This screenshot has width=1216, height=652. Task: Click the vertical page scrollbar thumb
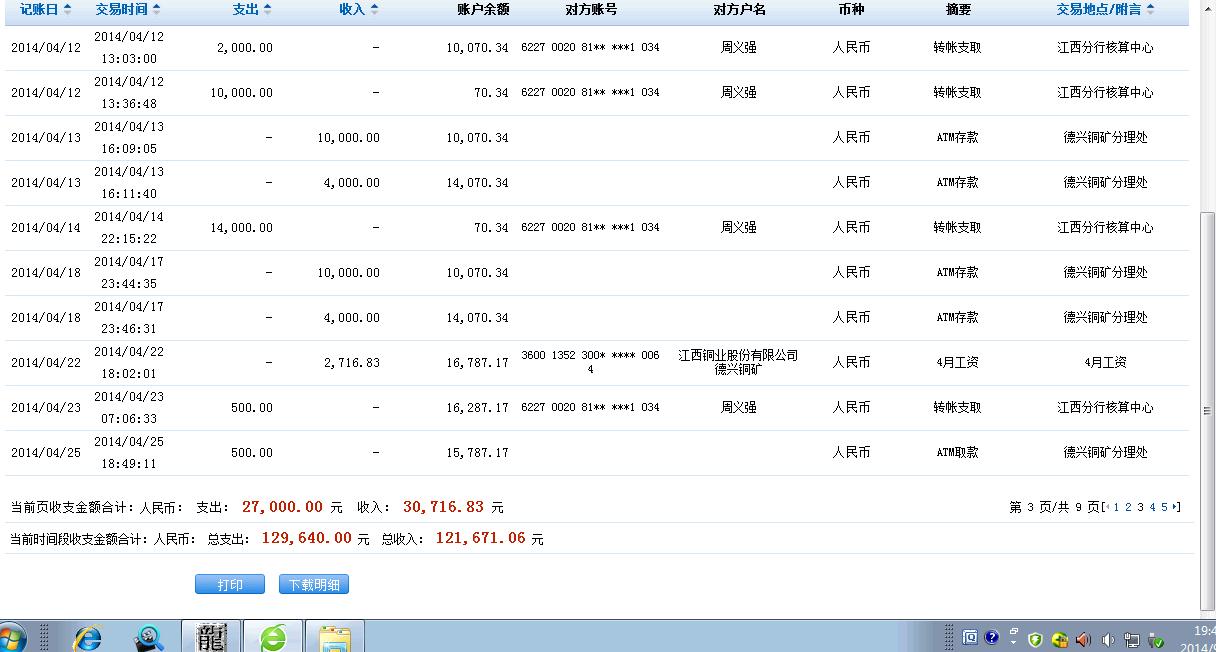click(x=1209, y=410)
